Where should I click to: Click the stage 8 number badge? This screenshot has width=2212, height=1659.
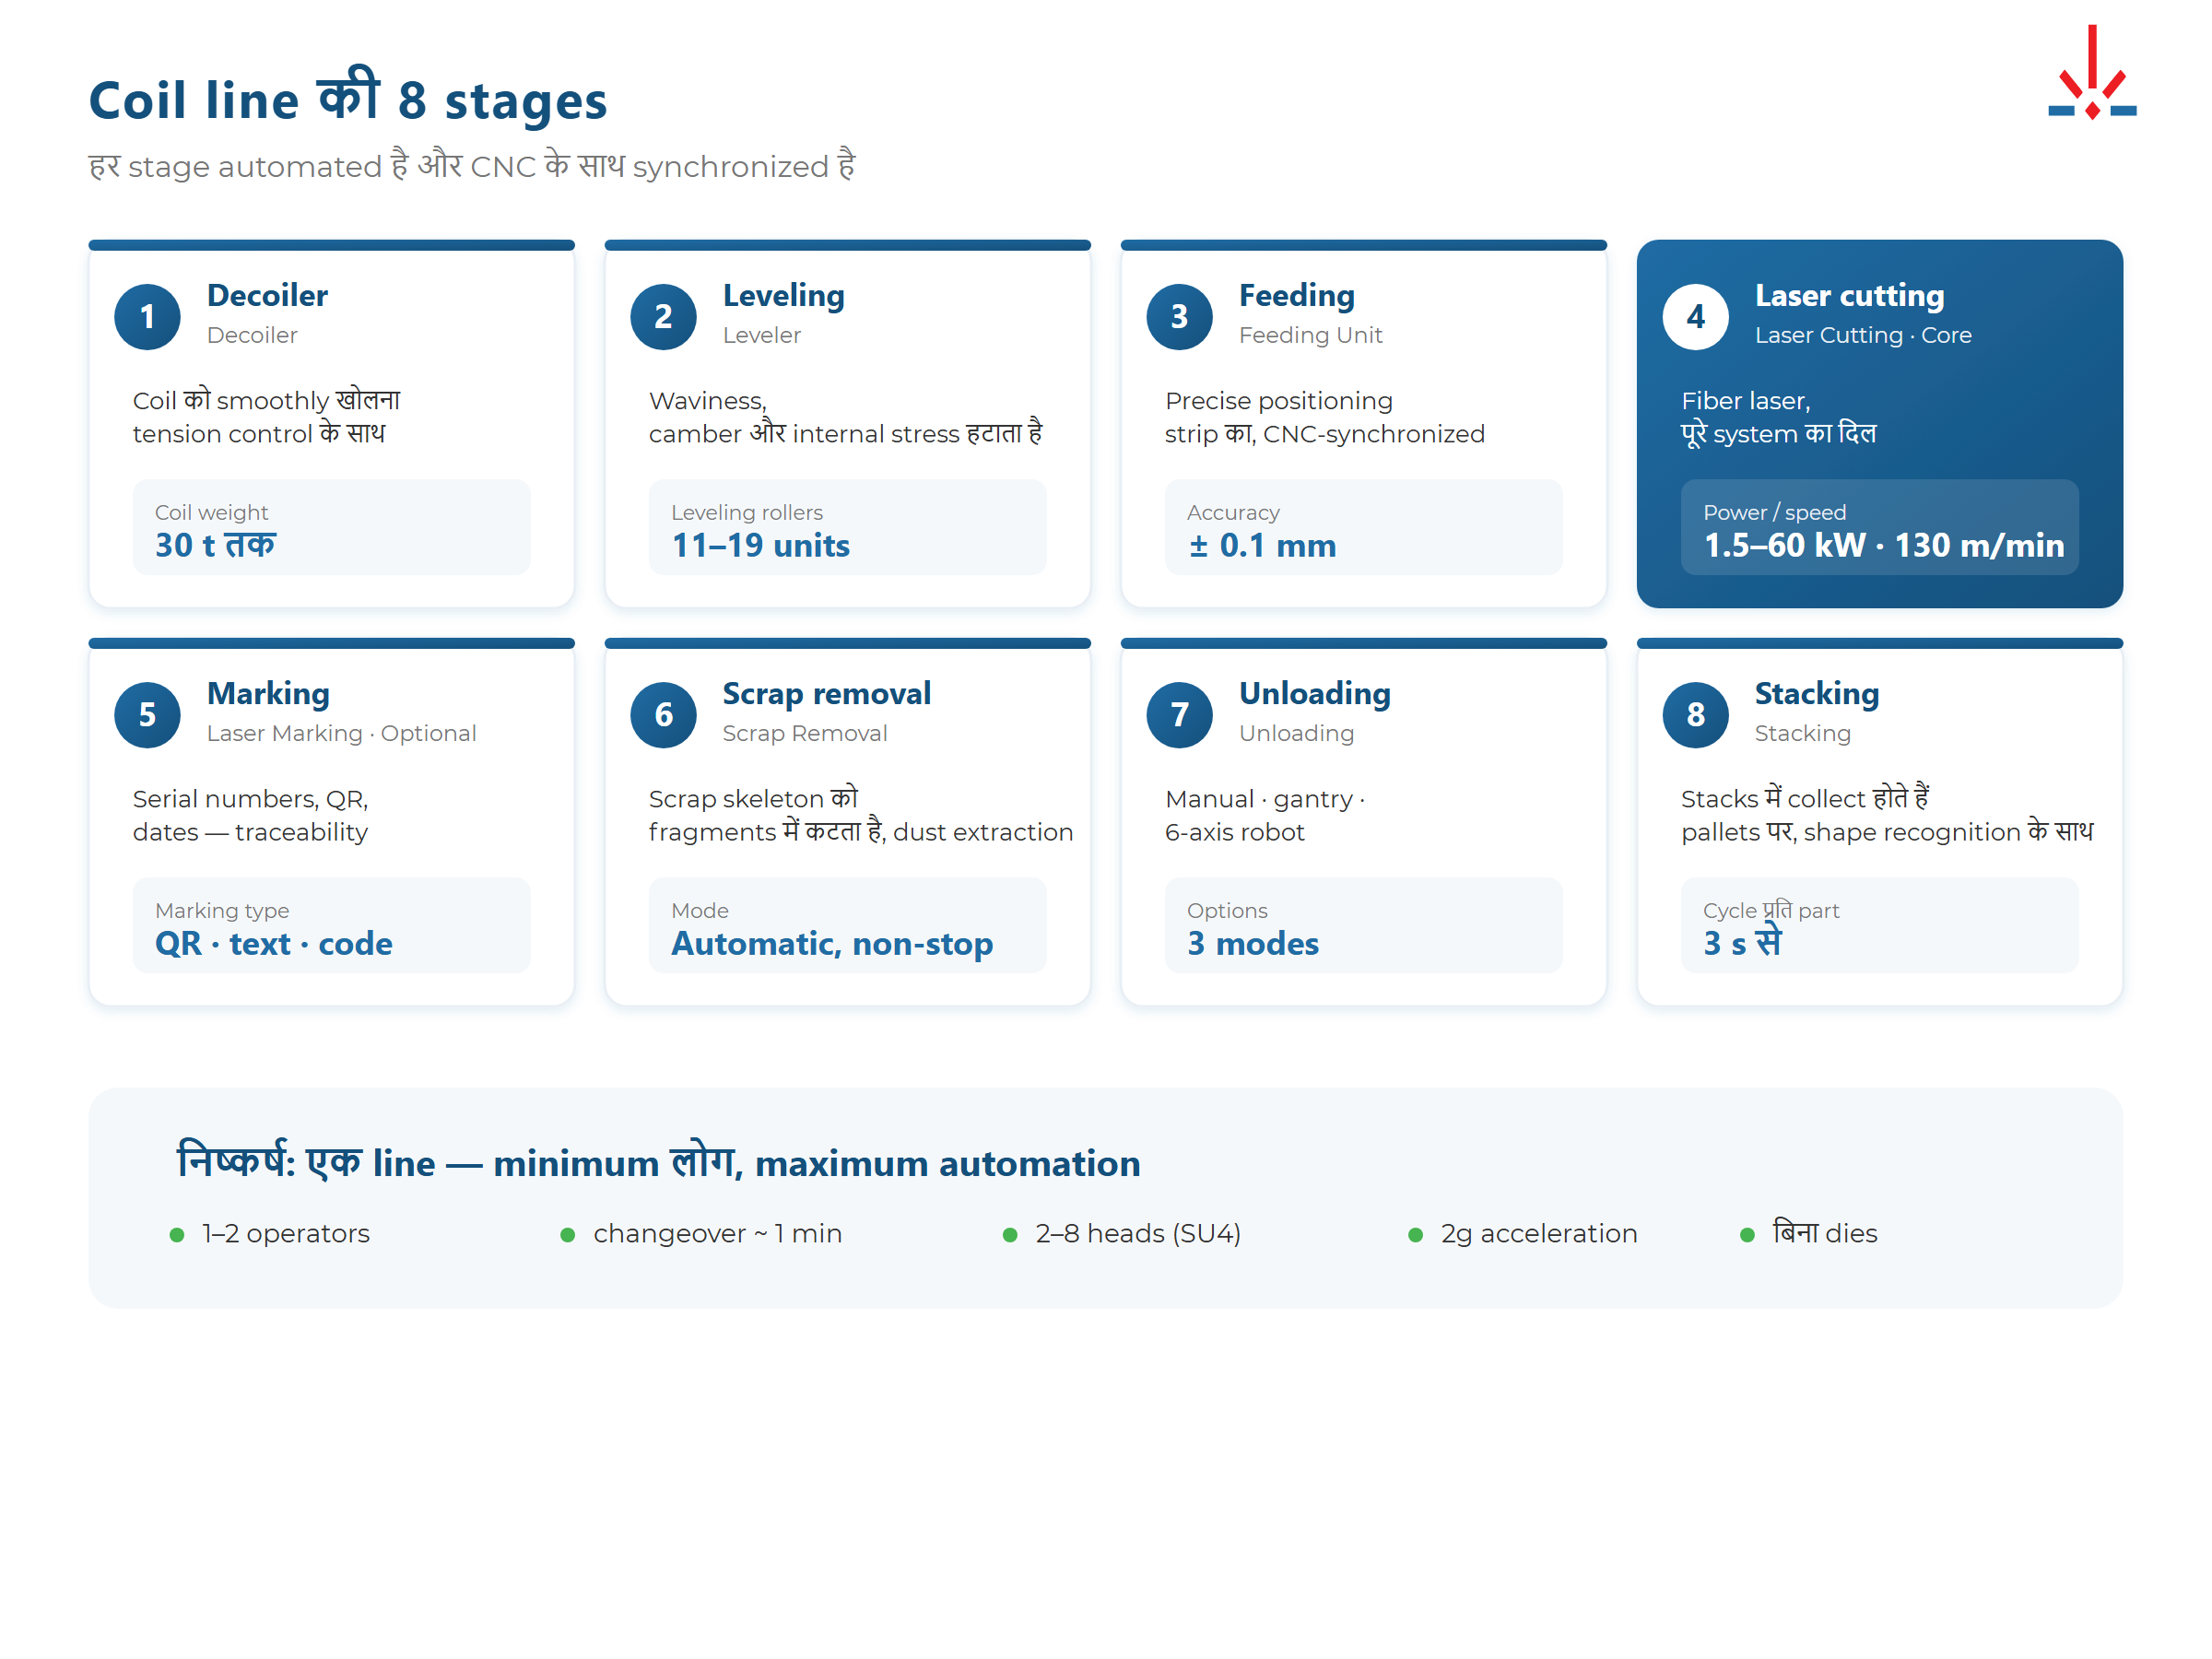[1695, 715]
